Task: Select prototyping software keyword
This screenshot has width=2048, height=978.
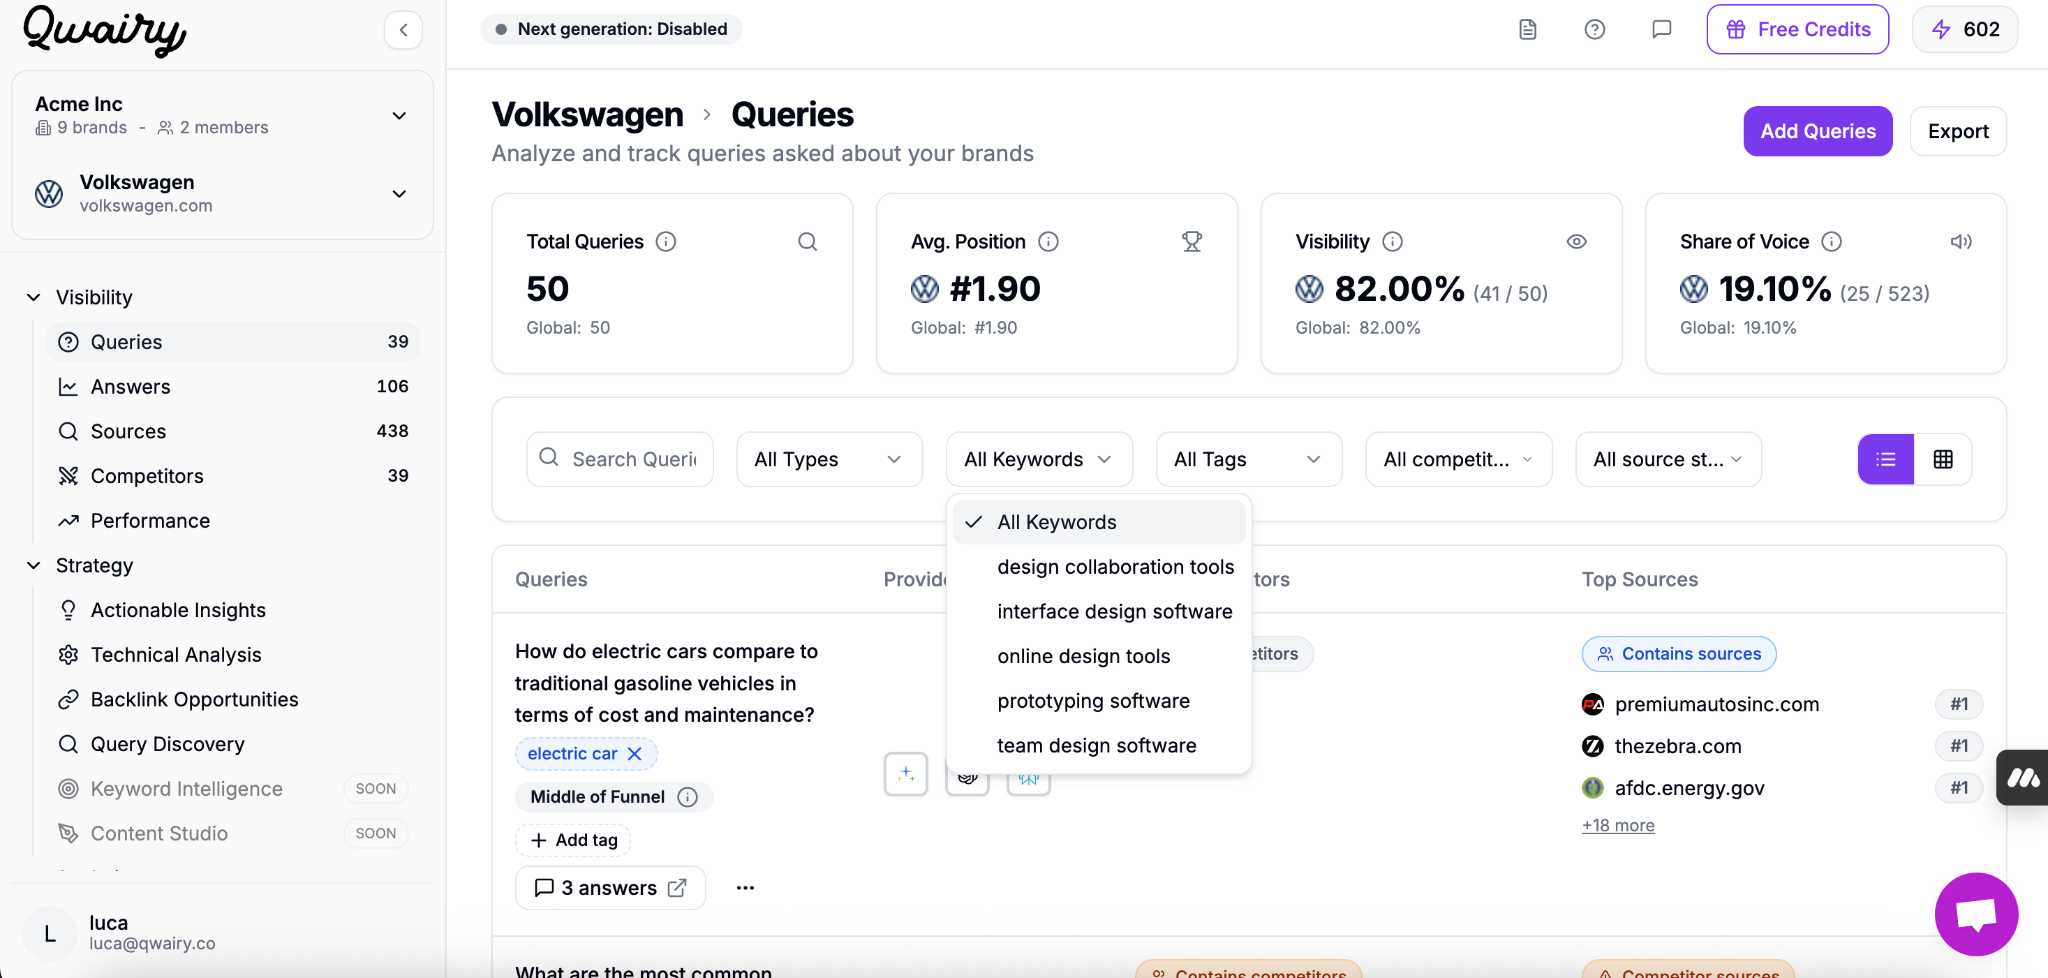Action: 1099,701
